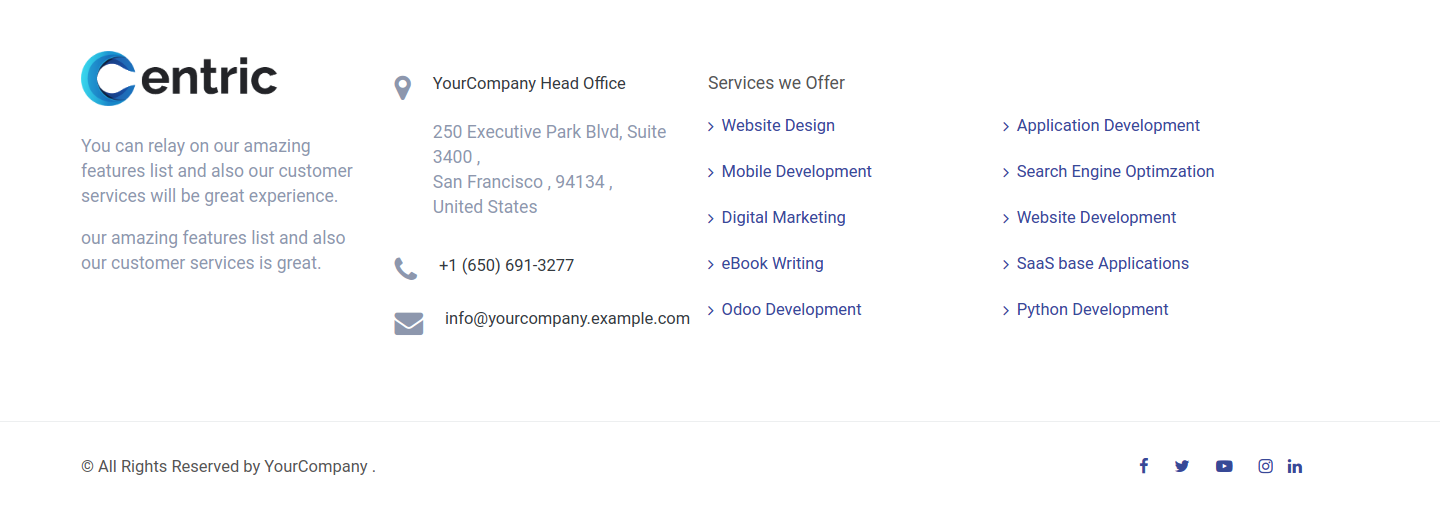
Task: Click the info@yourcompany.example.com email address
Action: pyautogui.click(x=567, y=319)
